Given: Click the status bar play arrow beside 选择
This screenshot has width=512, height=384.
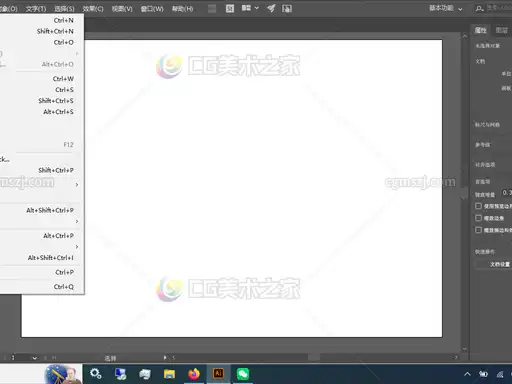Looking at the screenshot, I should click(165, 358).
